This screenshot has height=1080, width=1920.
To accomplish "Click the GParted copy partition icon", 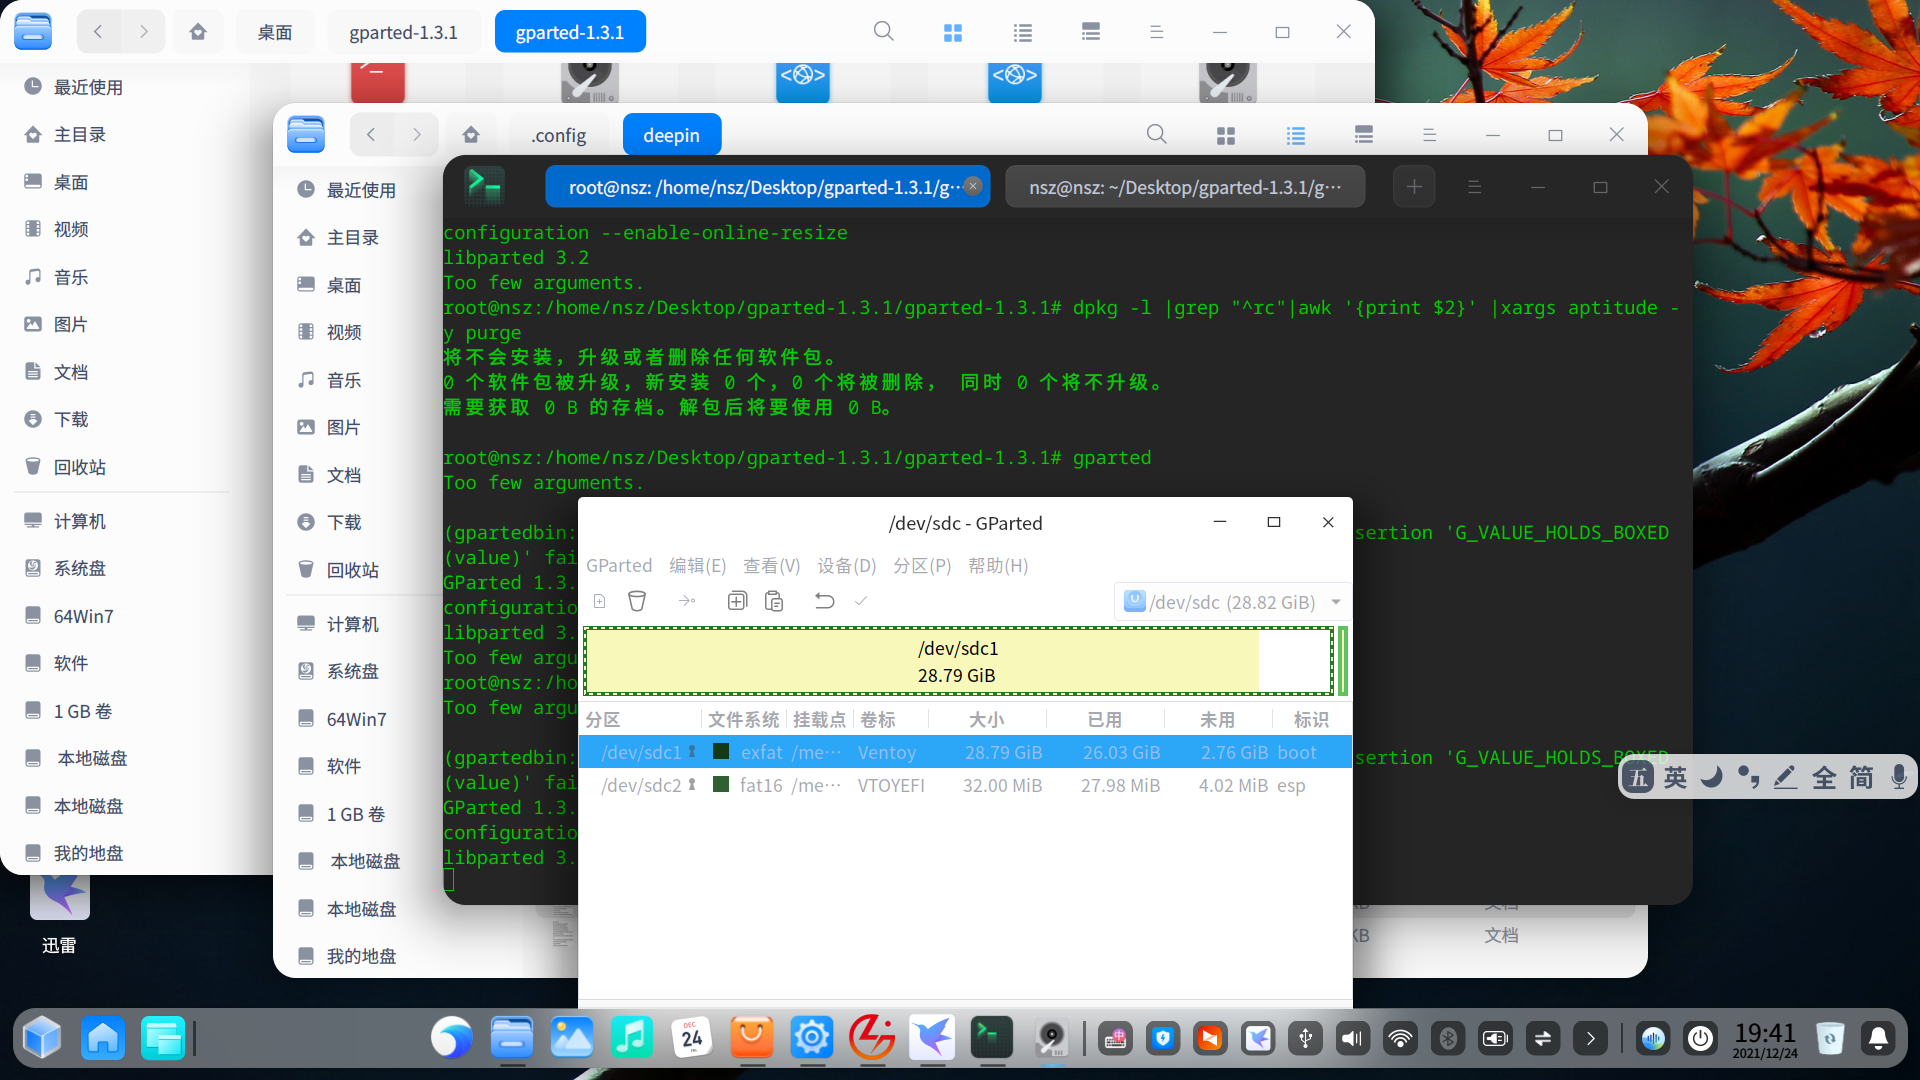I will (x=737, y=601).
